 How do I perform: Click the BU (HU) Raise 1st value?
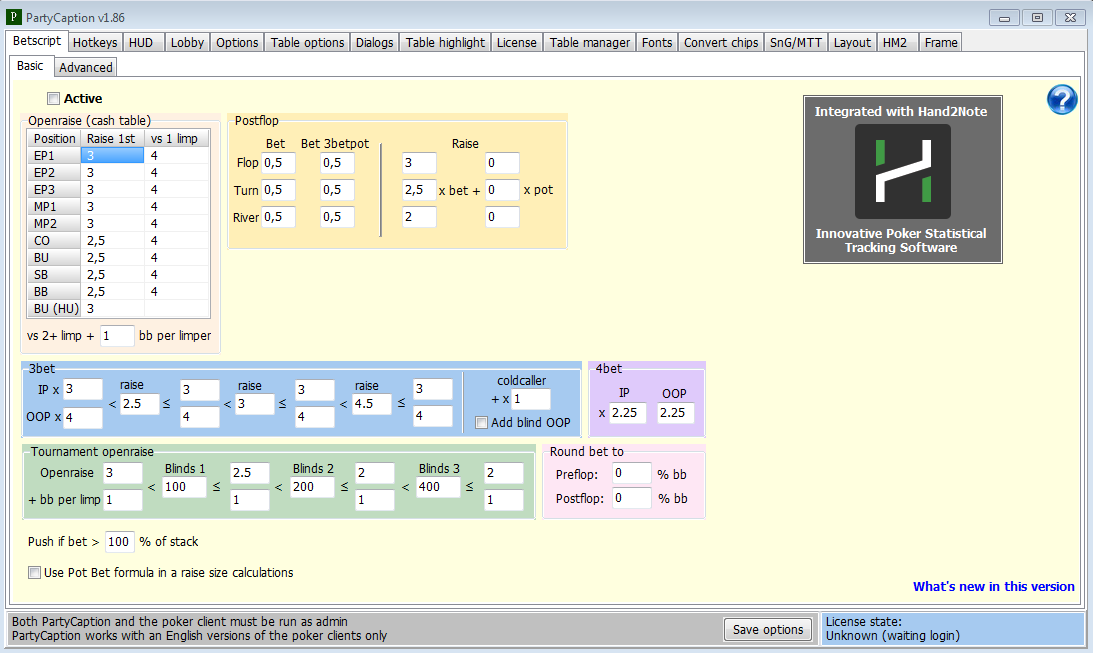[112, 308]
